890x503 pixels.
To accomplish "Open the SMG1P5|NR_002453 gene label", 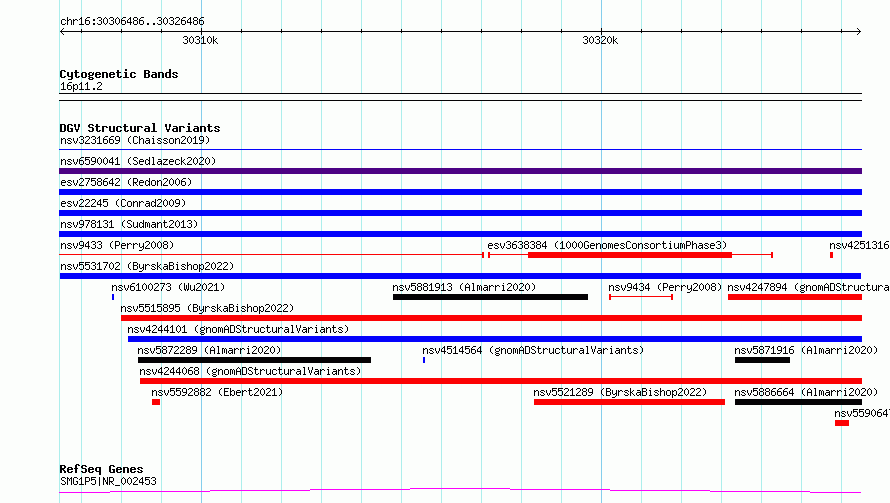I will 108,481.
